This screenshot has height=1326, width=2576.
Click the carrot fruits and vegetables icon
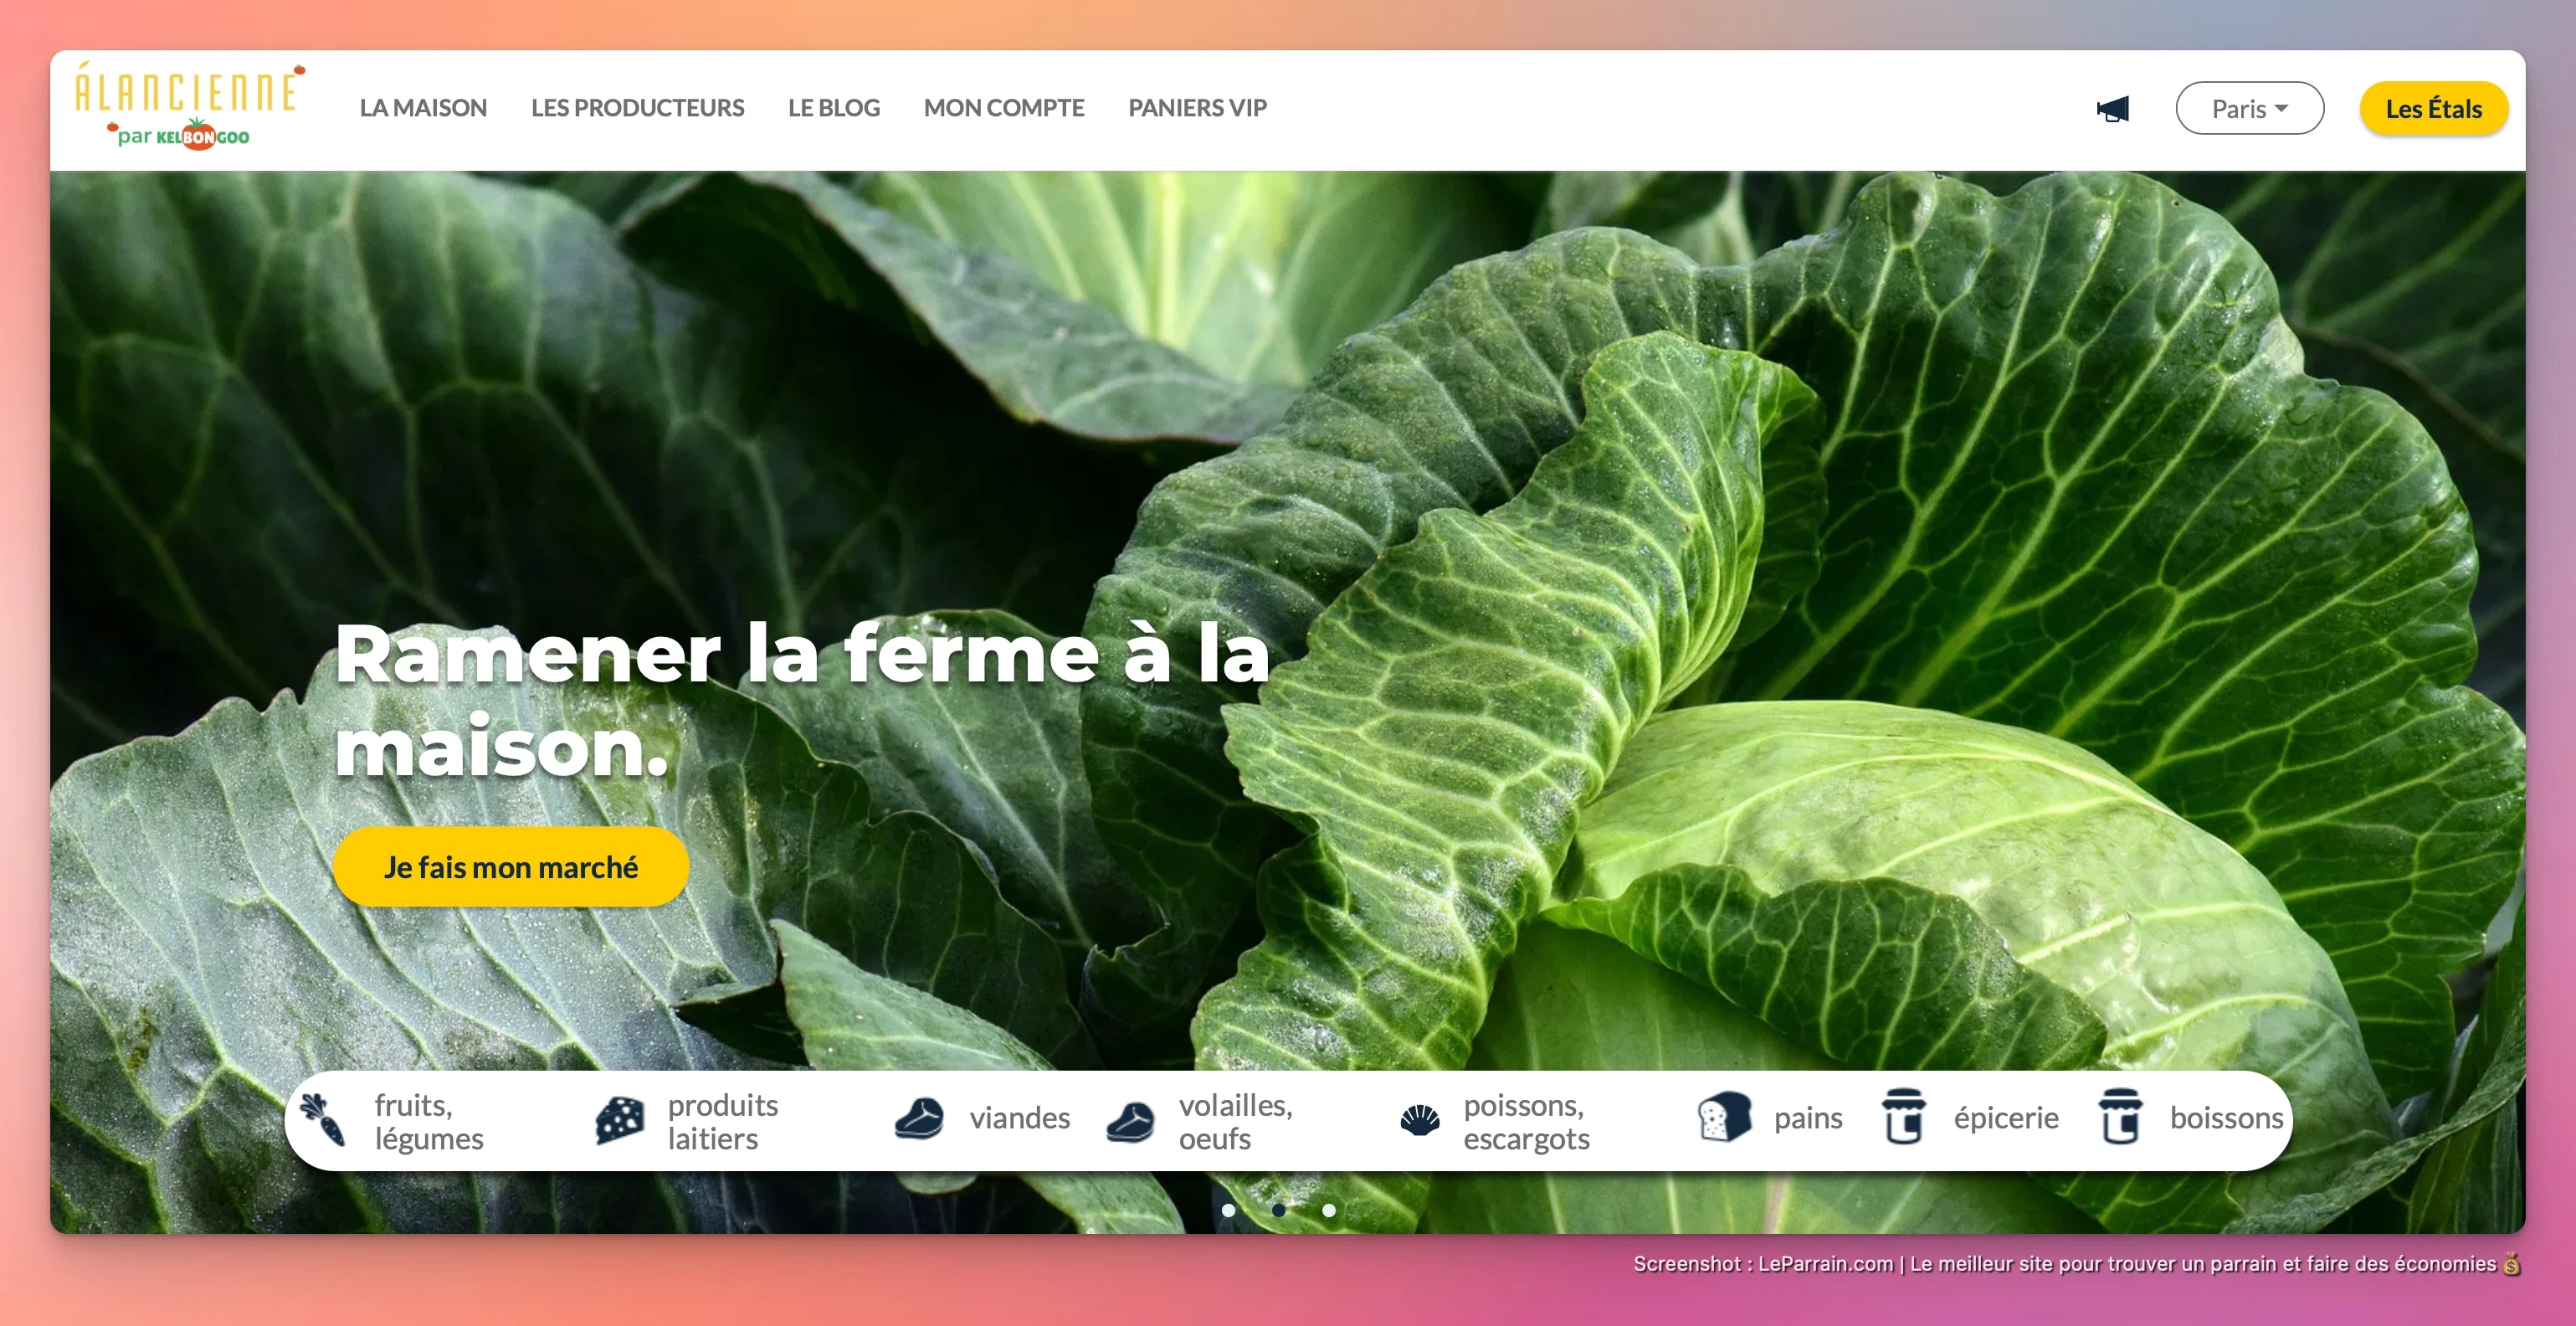(323, 1119)
